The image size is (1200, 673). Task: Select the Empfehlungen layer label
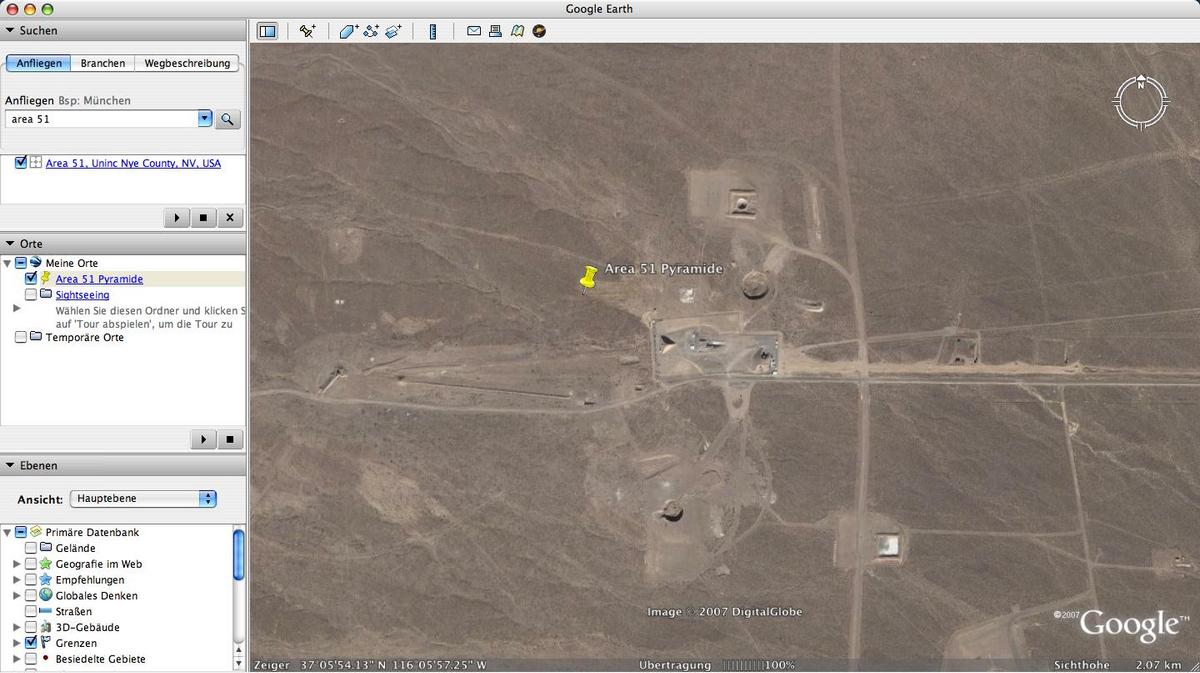90,580
